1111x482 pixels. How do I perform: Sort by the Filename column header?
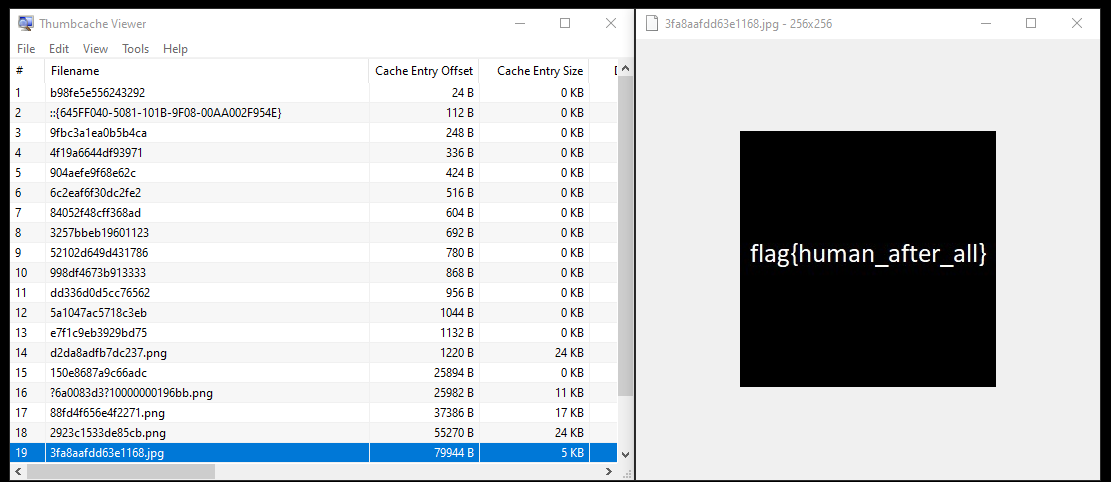207,71
